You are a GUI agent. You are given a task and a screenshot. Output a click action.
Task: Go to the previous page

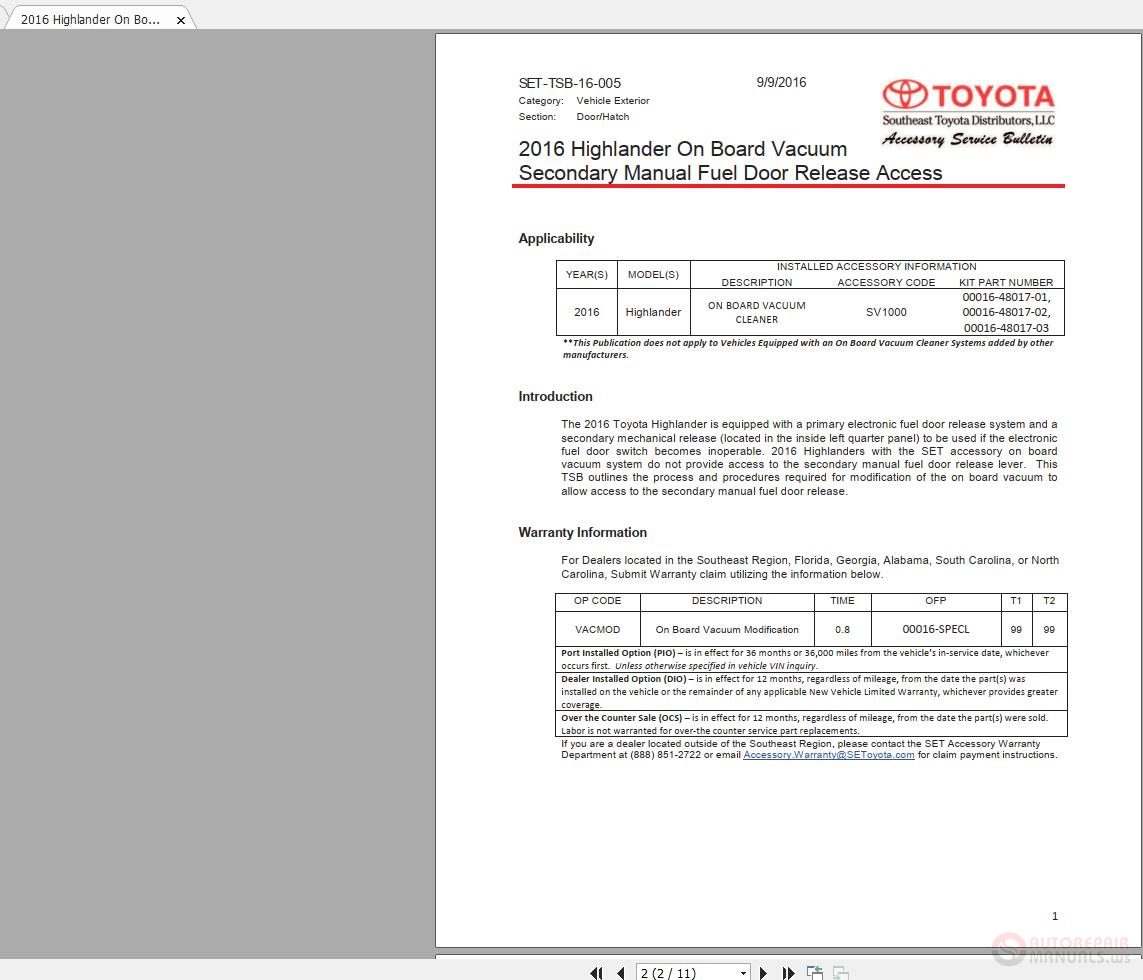click(621, 973)
